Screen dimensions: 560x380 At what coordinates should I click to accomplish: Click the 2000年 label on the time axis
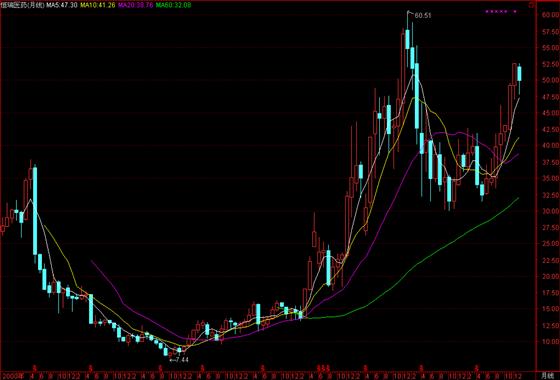pos(14,376)
